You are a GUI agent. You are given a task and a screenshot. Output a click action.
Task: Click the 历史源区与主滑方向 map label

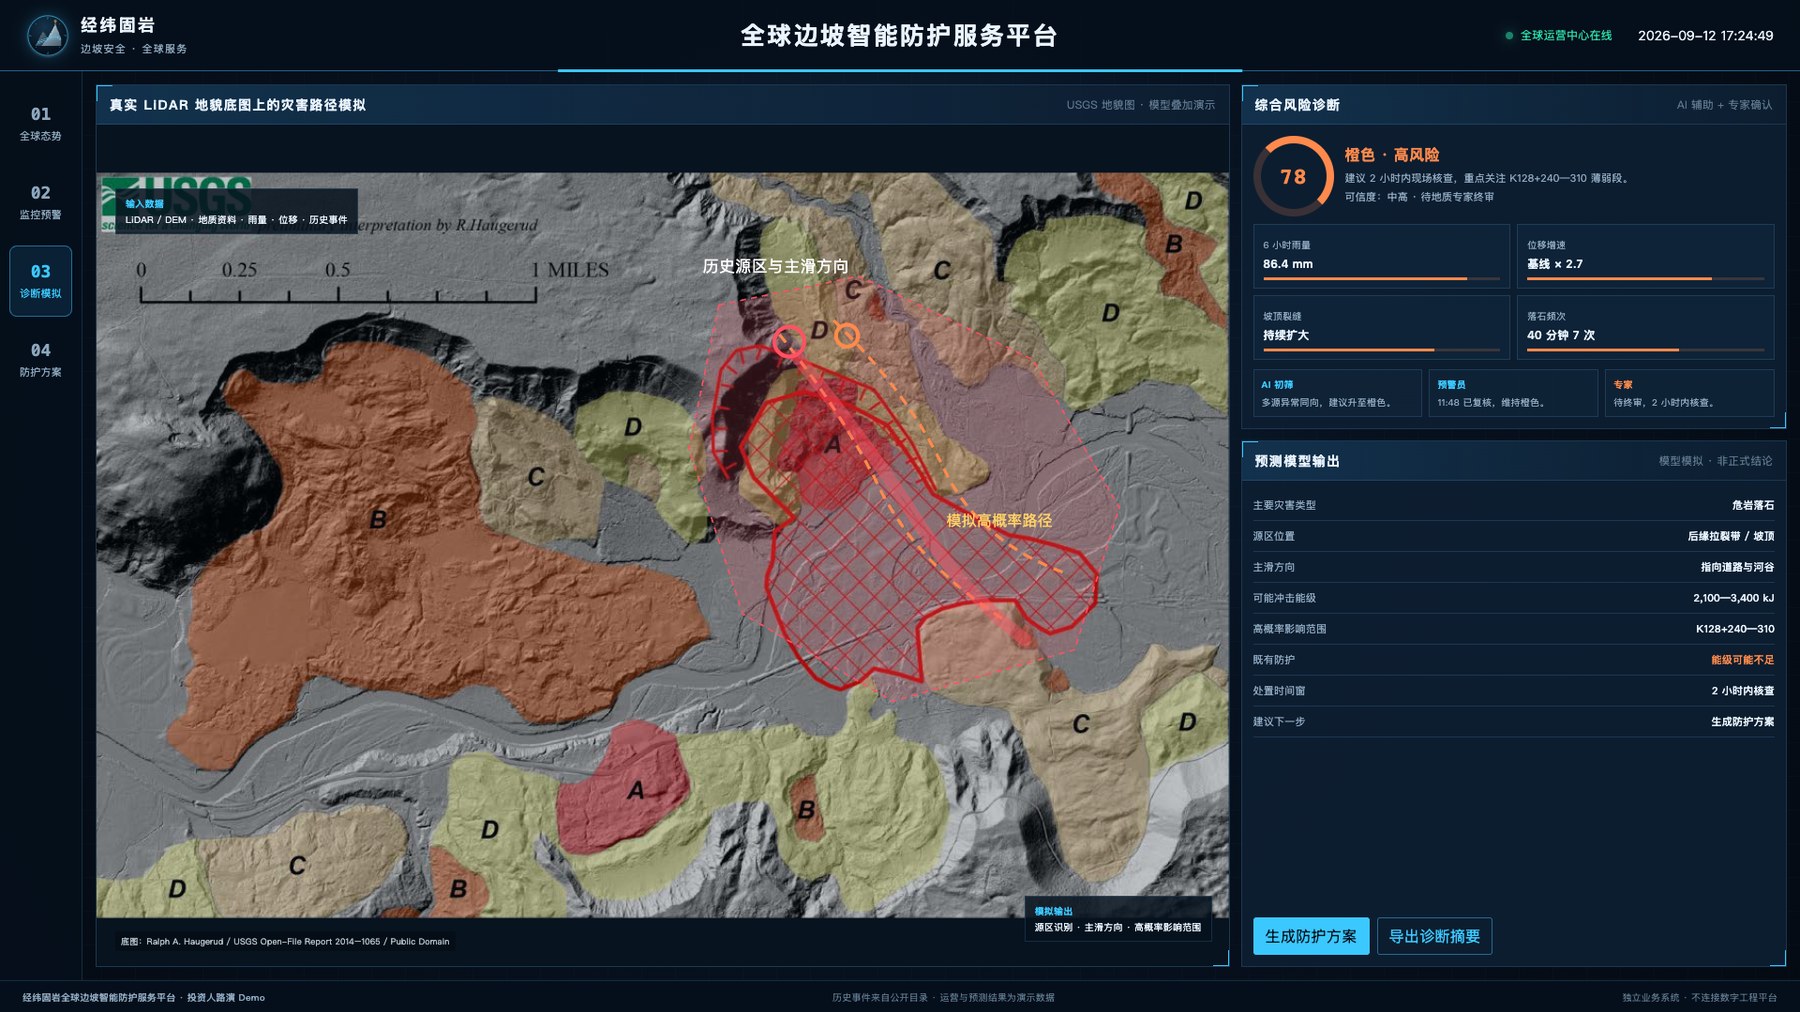pyautogui.click(x=775, y=266)
